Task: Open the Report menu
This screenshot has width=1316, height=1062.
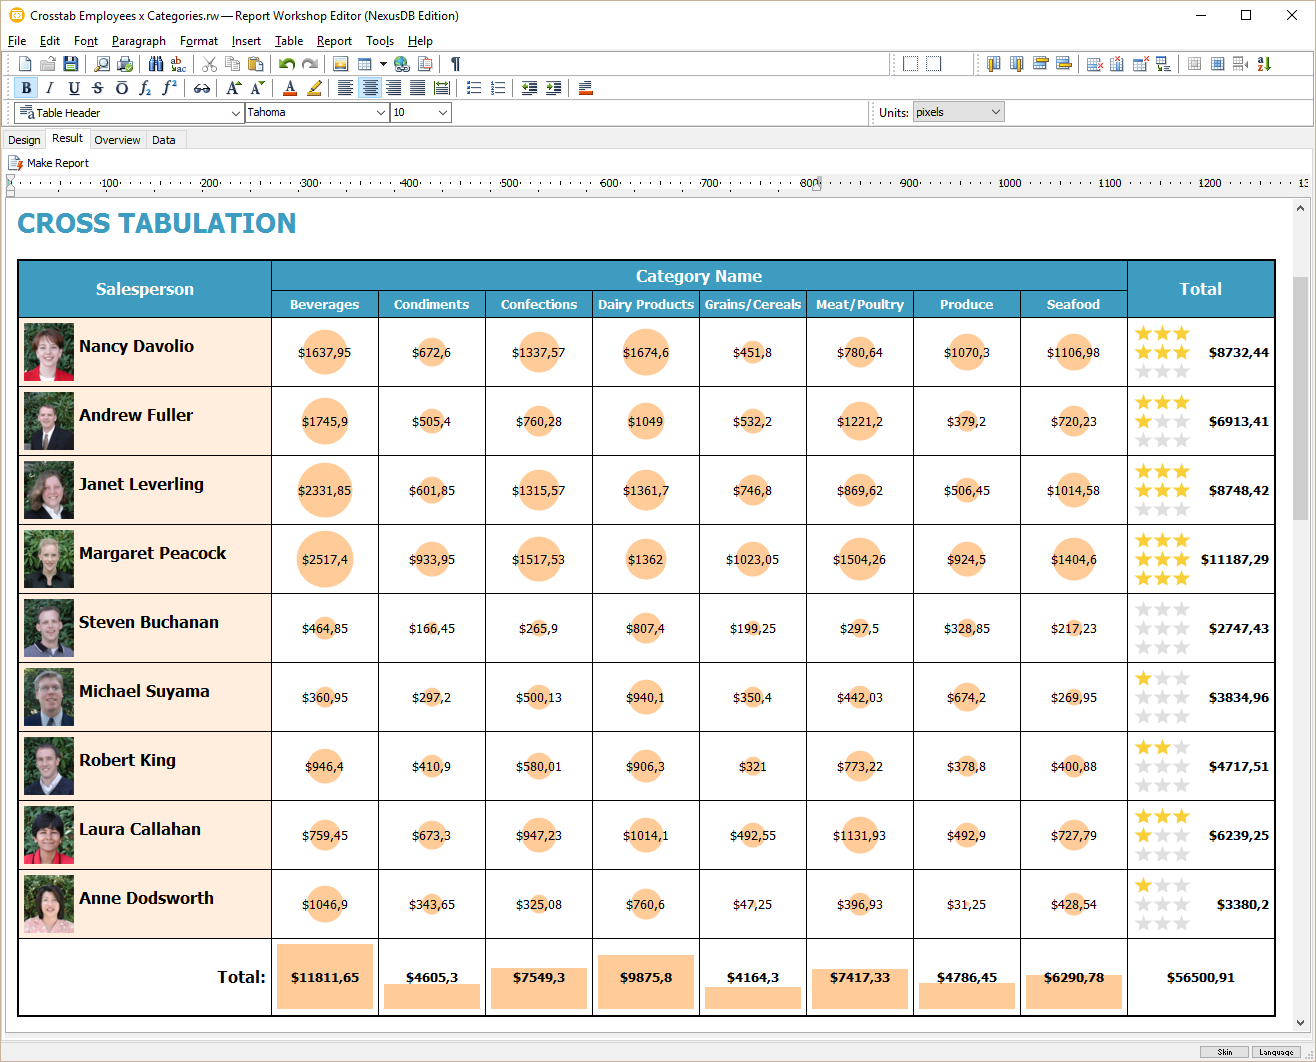Action: (334, 41)
